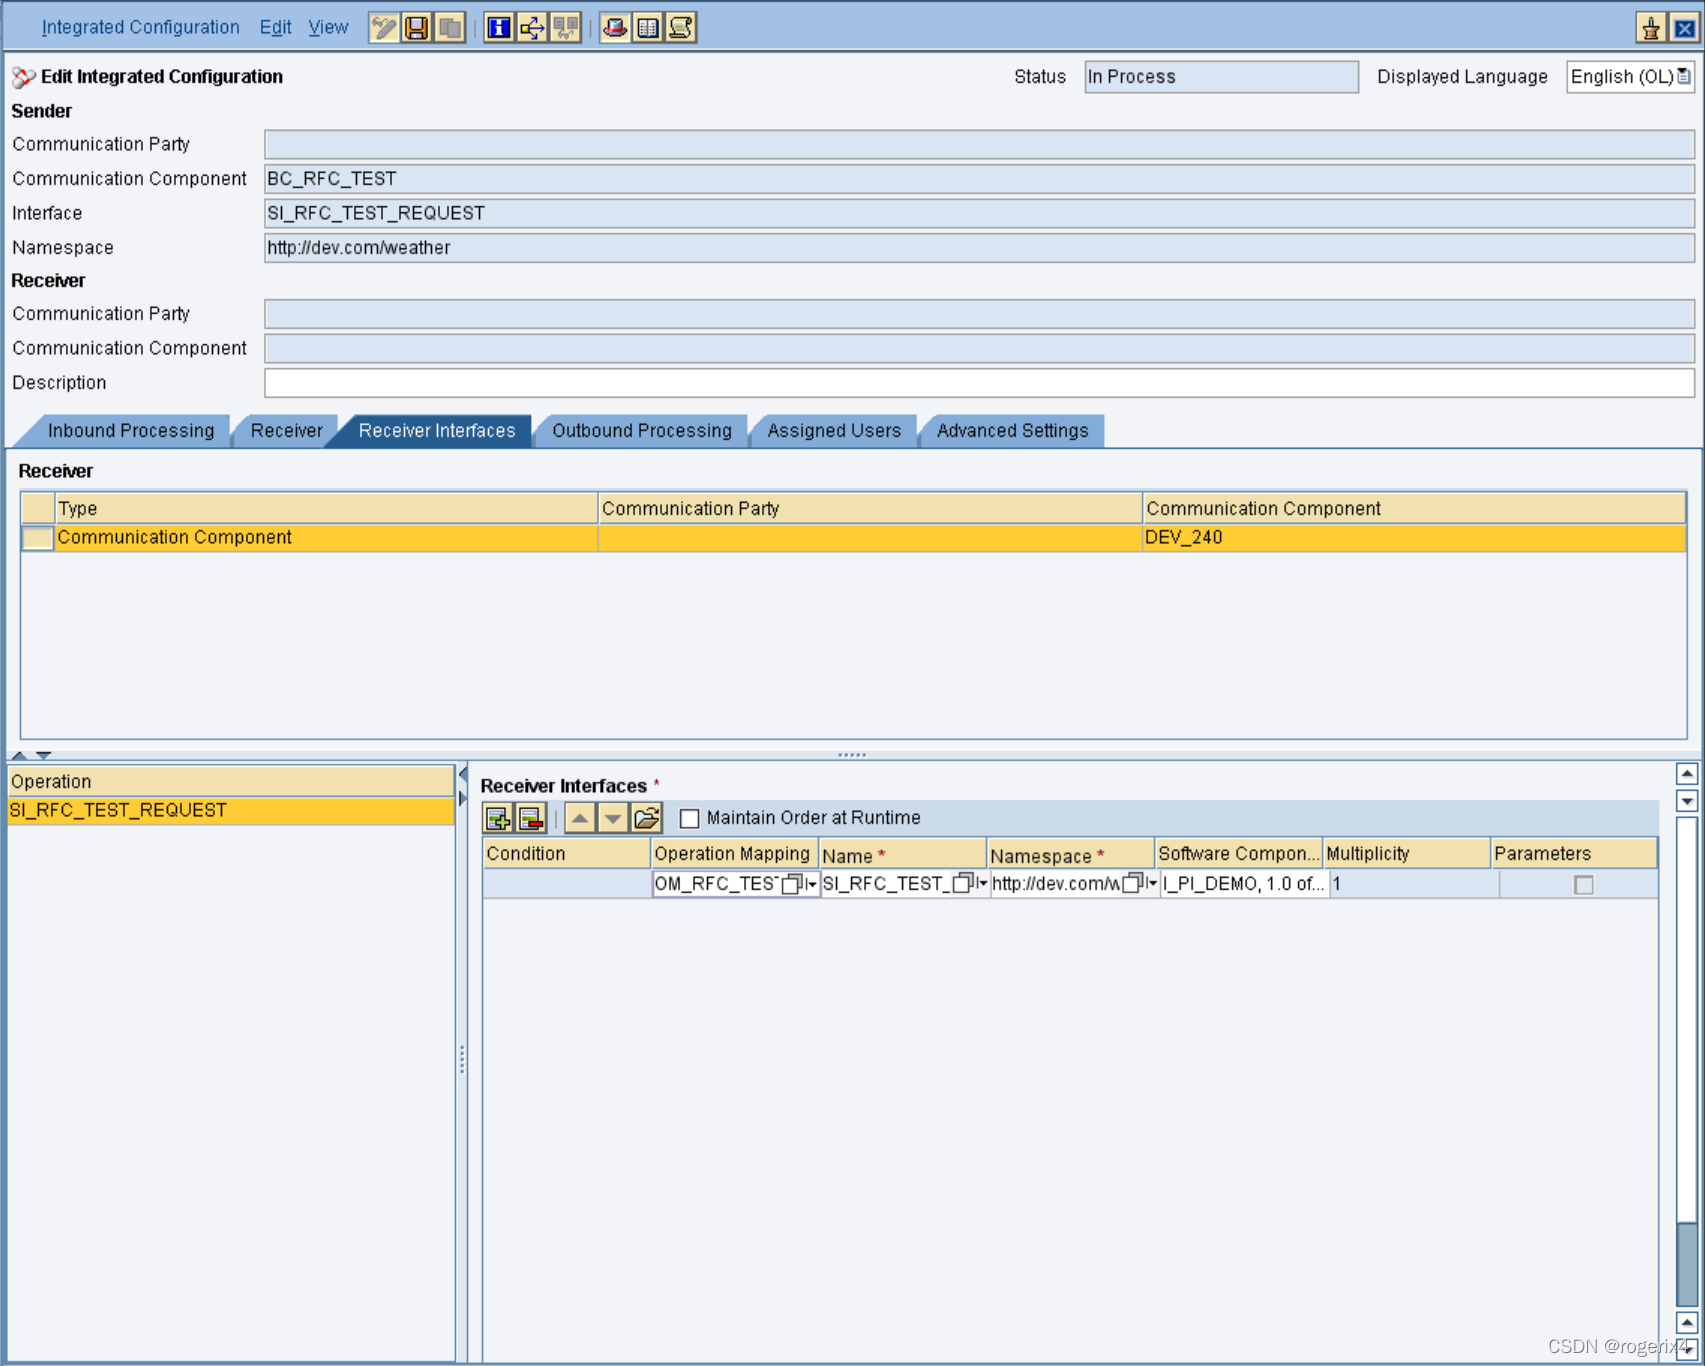Open folder icon in Receiver Interfaces toolbar
Viewport: 1705px width, 1366px height.
point(647,819)
